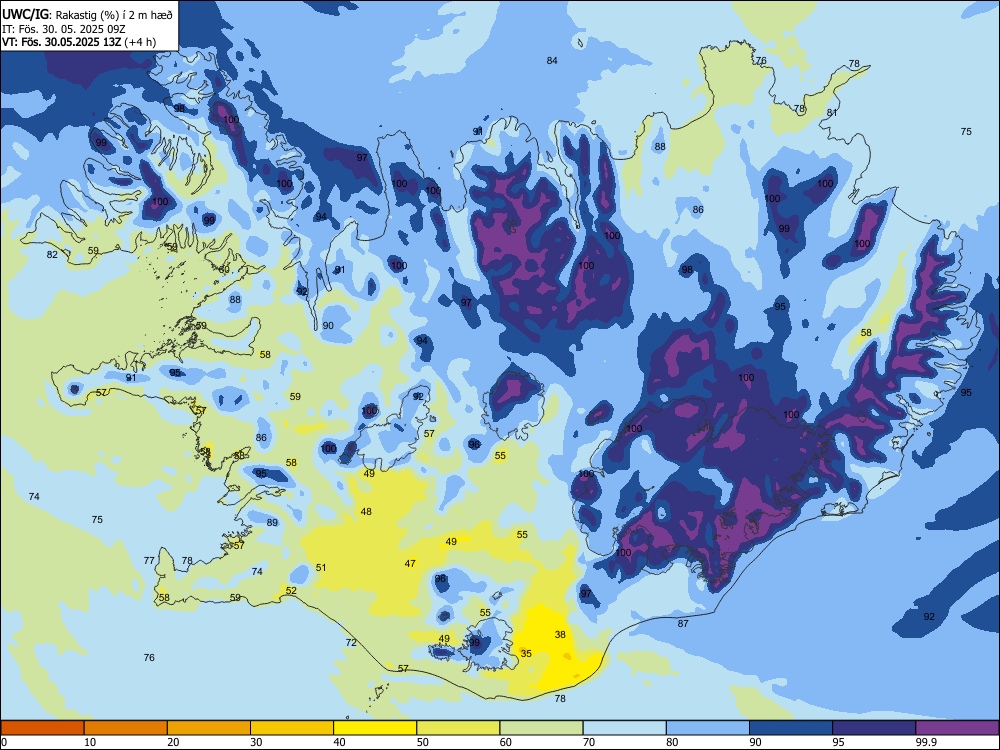Click the color scale label '50'

(423, 742)
